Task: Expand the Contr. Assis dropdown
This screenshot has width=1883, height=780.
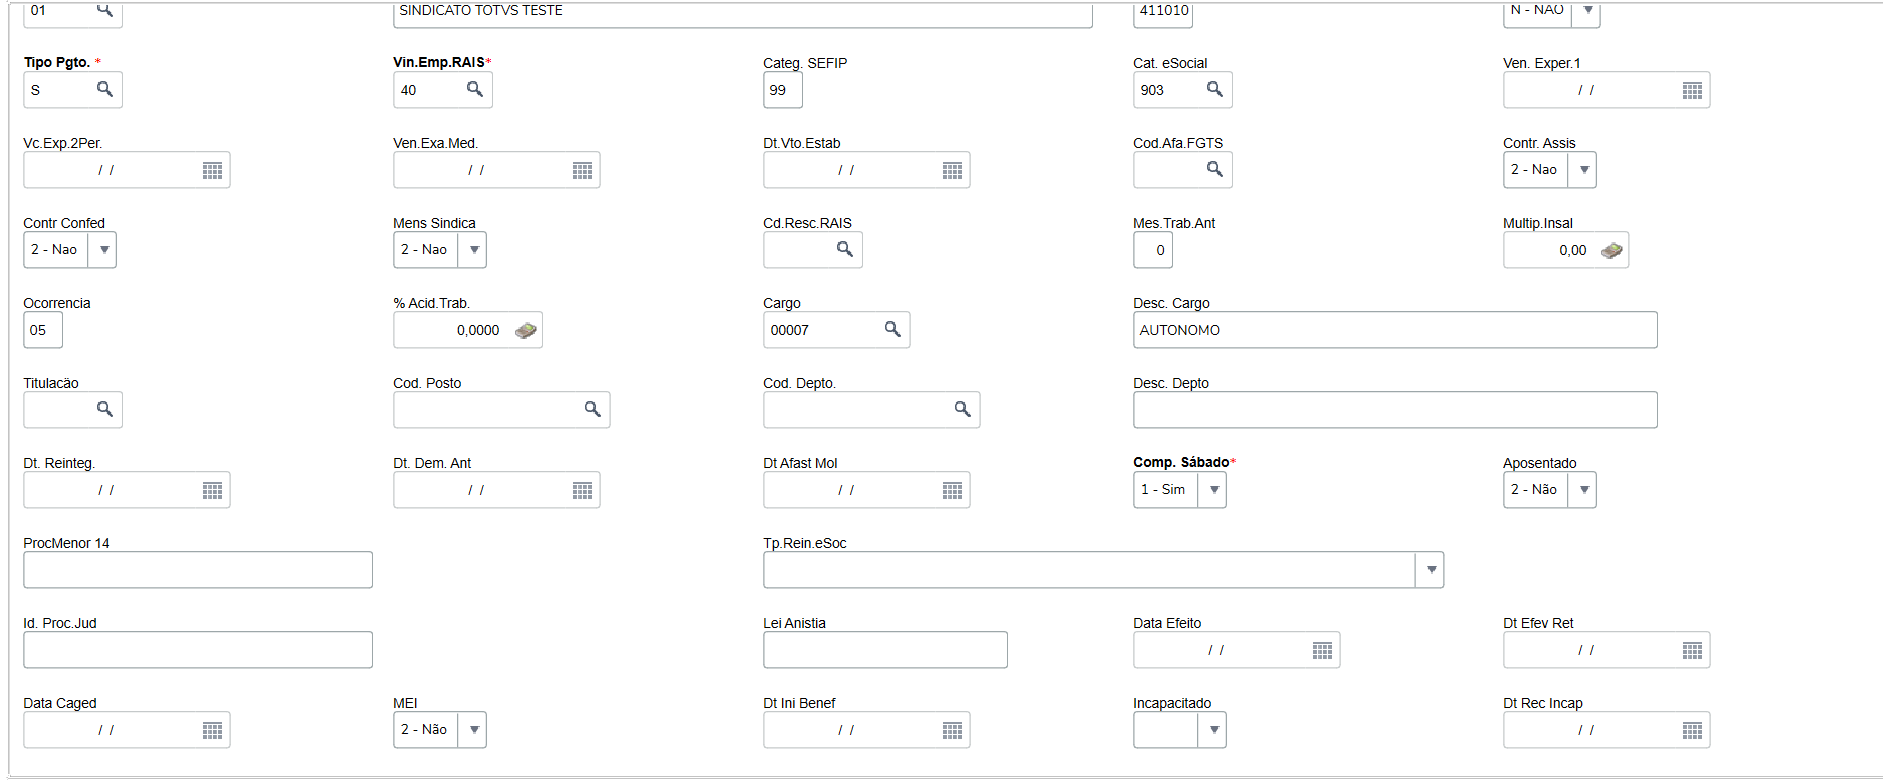Action: pyautogui.click(x=1584, y=170)
